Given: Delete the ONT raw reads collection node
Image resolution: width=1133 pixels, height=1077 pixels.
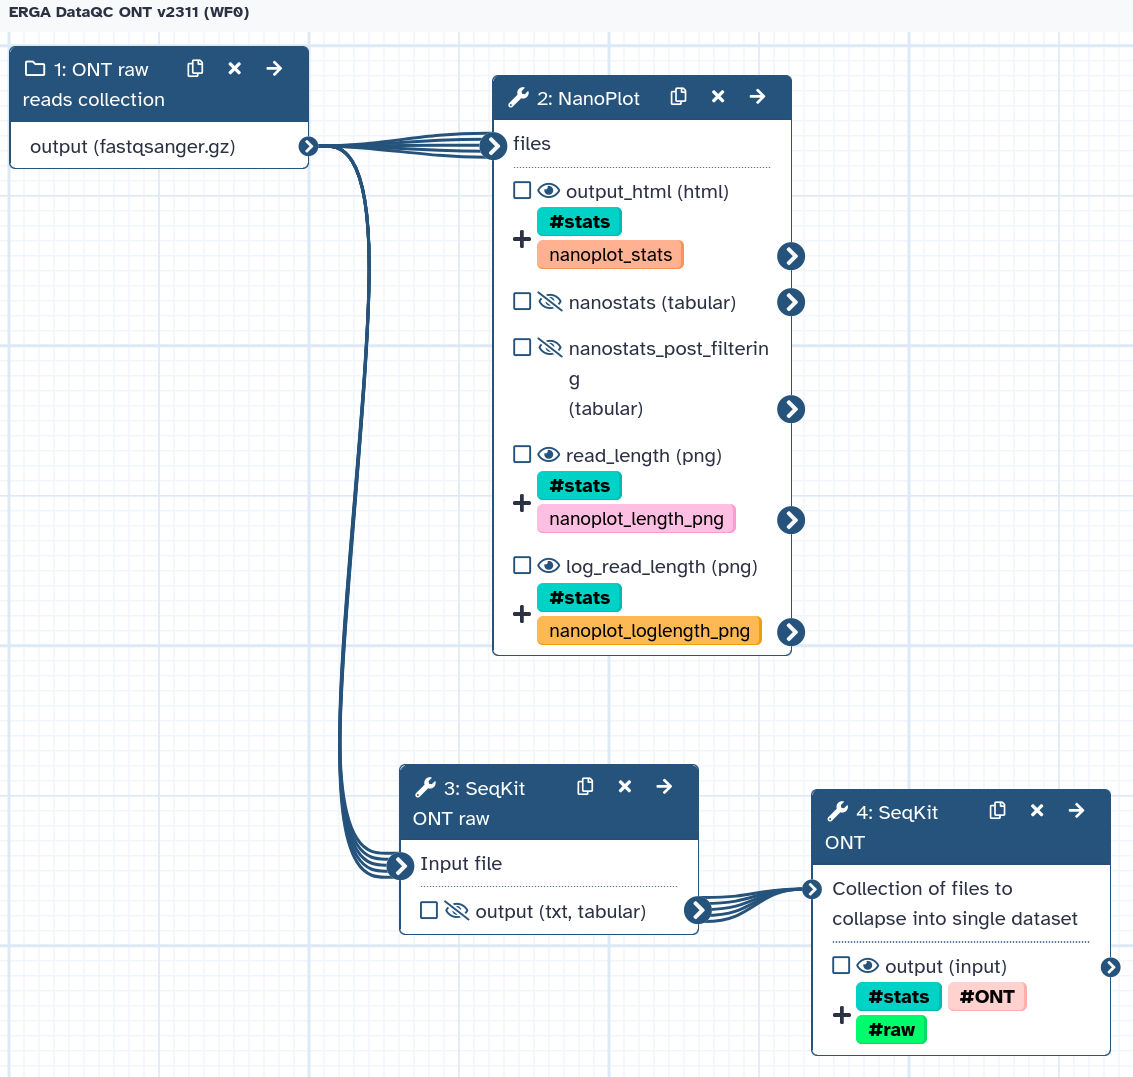Looking at the screenshot, I should click(235, 69).
